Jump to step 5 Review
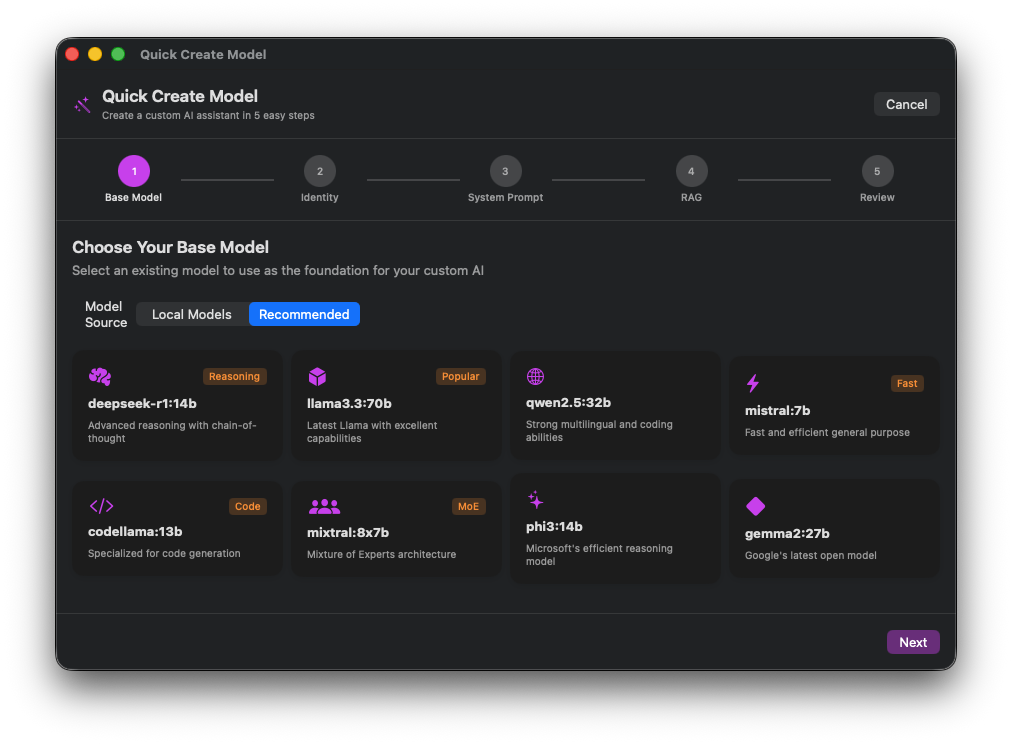 point(877,171)
